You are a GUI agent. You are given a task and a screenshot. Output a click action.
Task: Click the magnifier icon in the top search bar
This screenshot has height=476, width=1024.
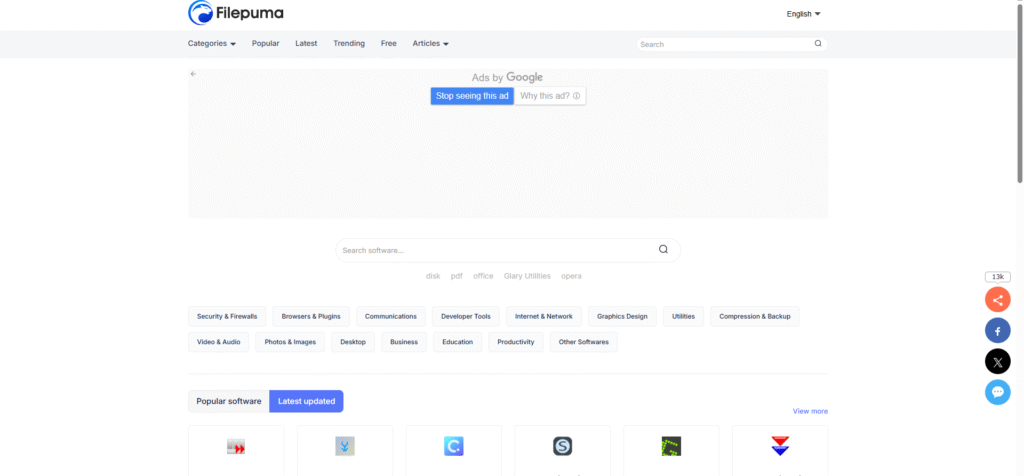pyautogui.click(x=818, y=44)
